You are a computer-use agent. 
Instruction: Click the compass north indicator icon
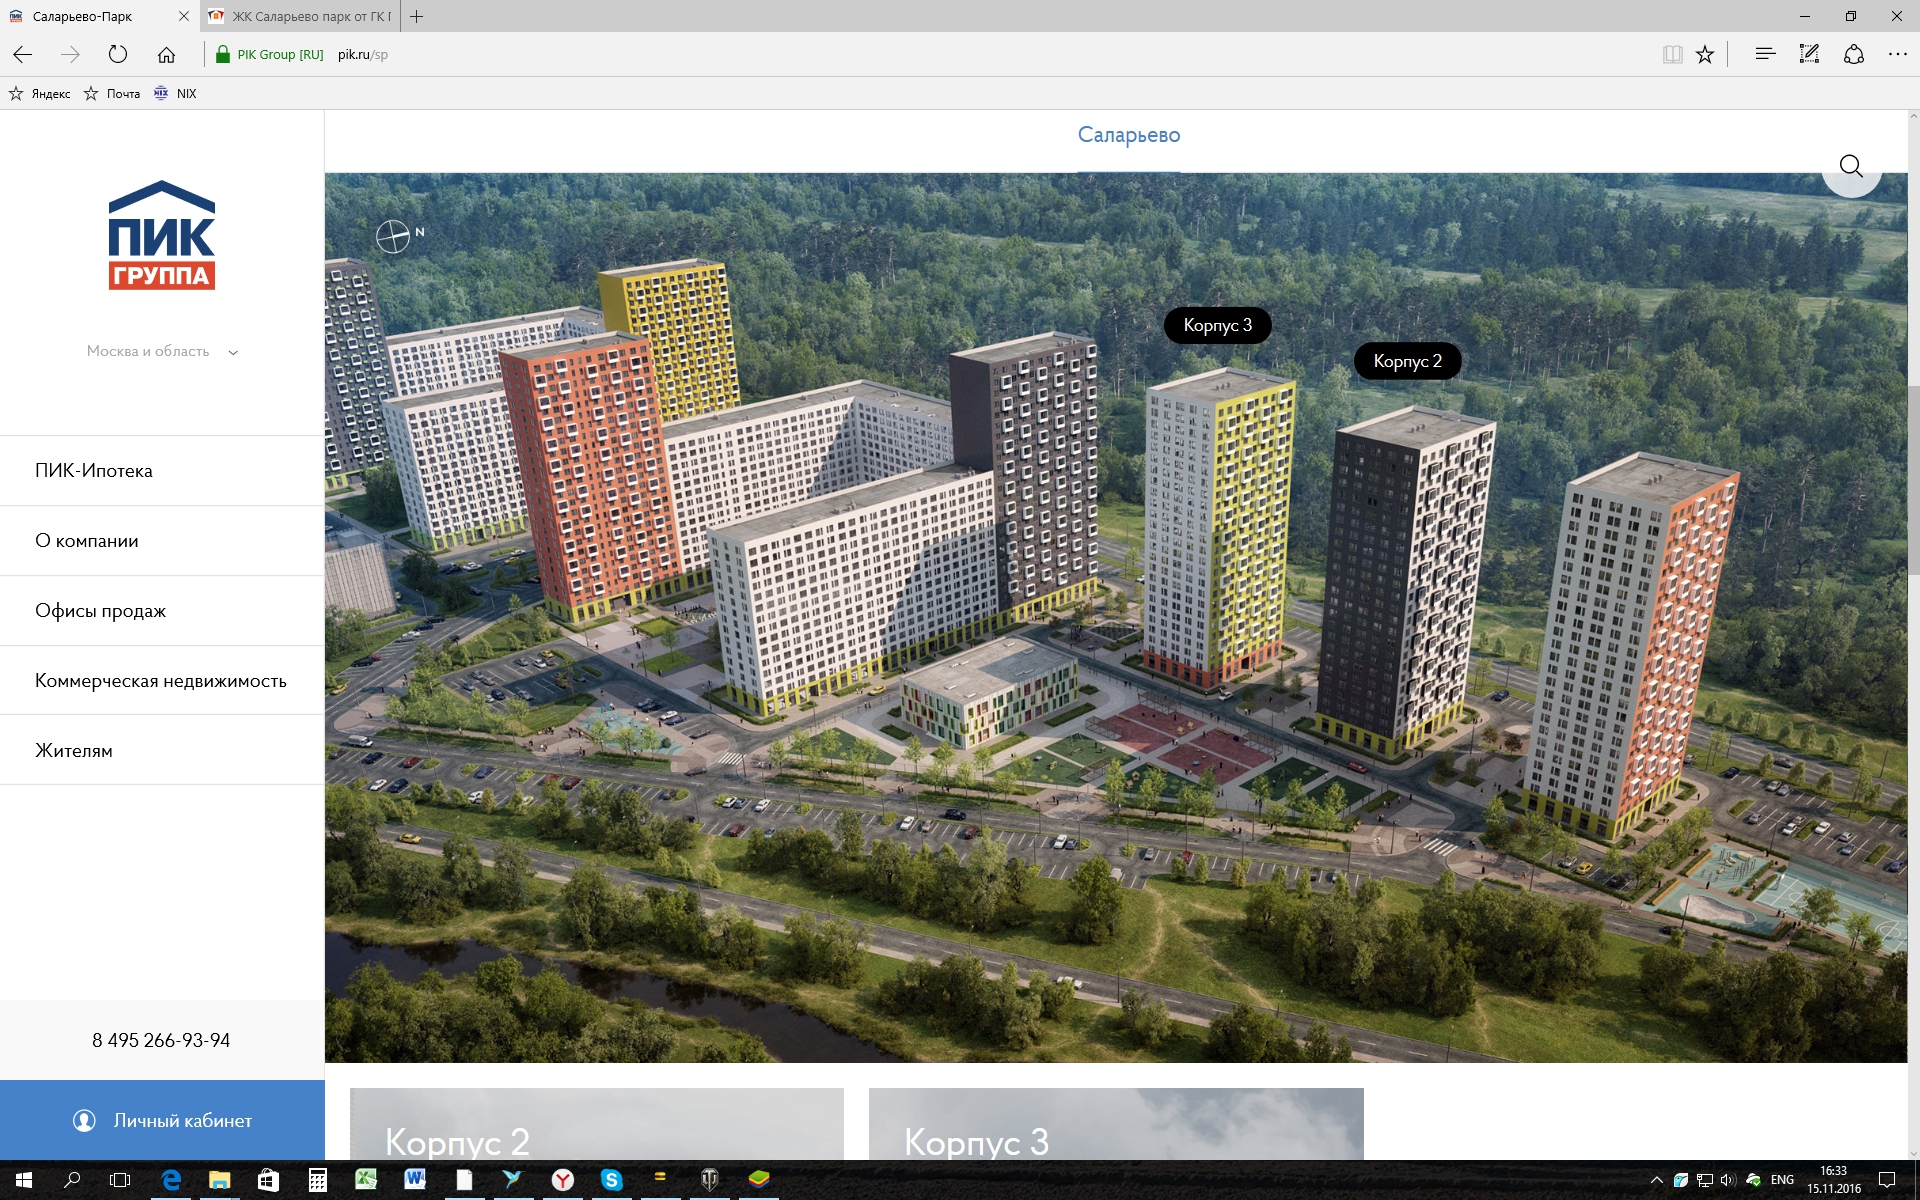tap(393, 237)
